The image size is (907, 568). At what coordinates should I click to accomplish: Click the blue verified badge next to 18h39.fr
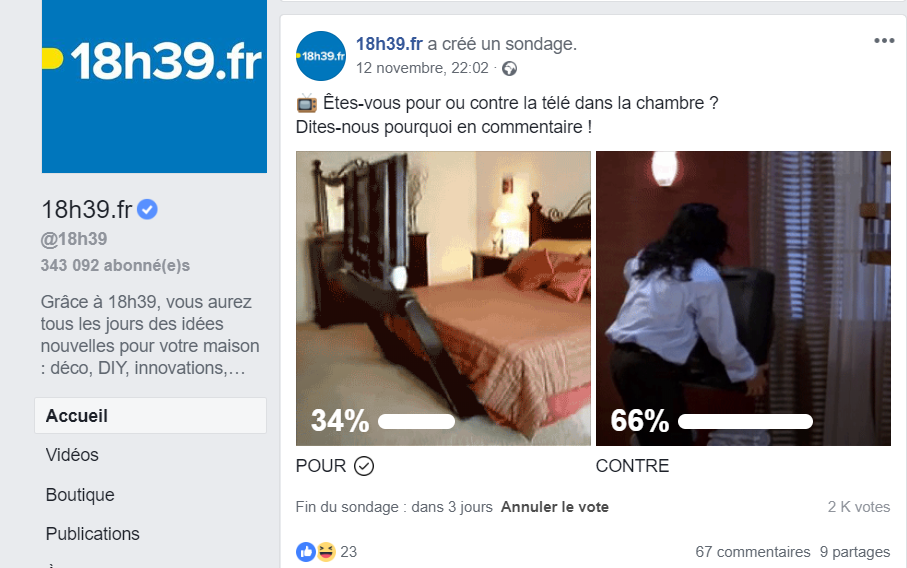tap(148, 209)
